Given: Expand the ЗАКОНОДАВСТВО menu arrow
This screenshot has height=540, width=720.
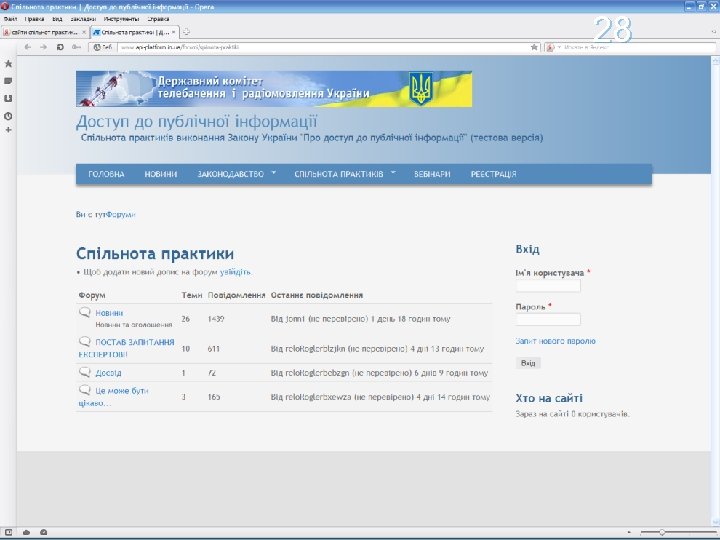Looking at the screenshot, I should tap(274, 173).
